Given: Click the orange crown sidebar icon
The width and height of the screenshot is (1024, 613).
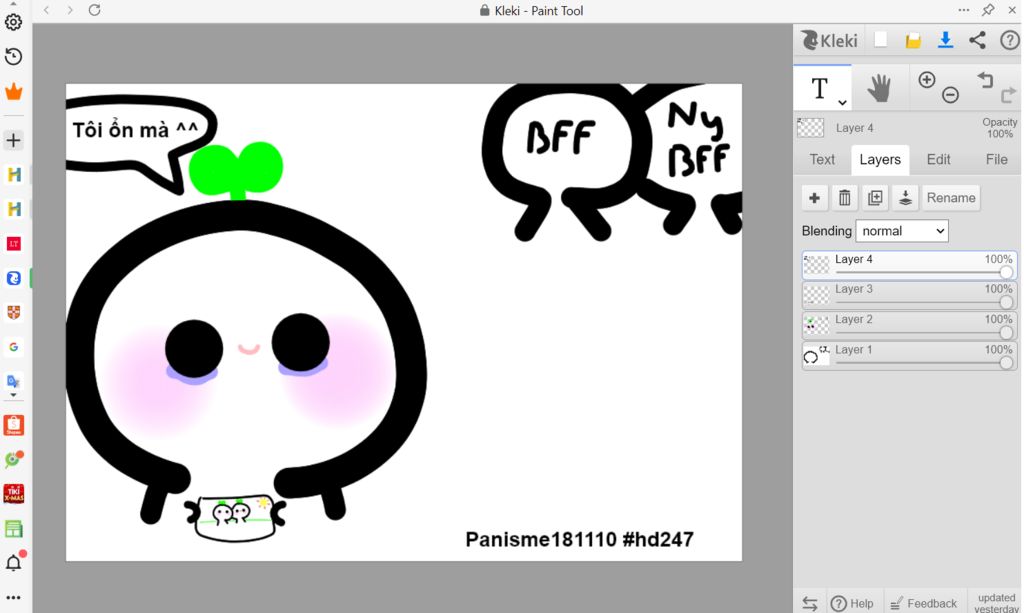Looking at the screenshot, I should [13, 91].
